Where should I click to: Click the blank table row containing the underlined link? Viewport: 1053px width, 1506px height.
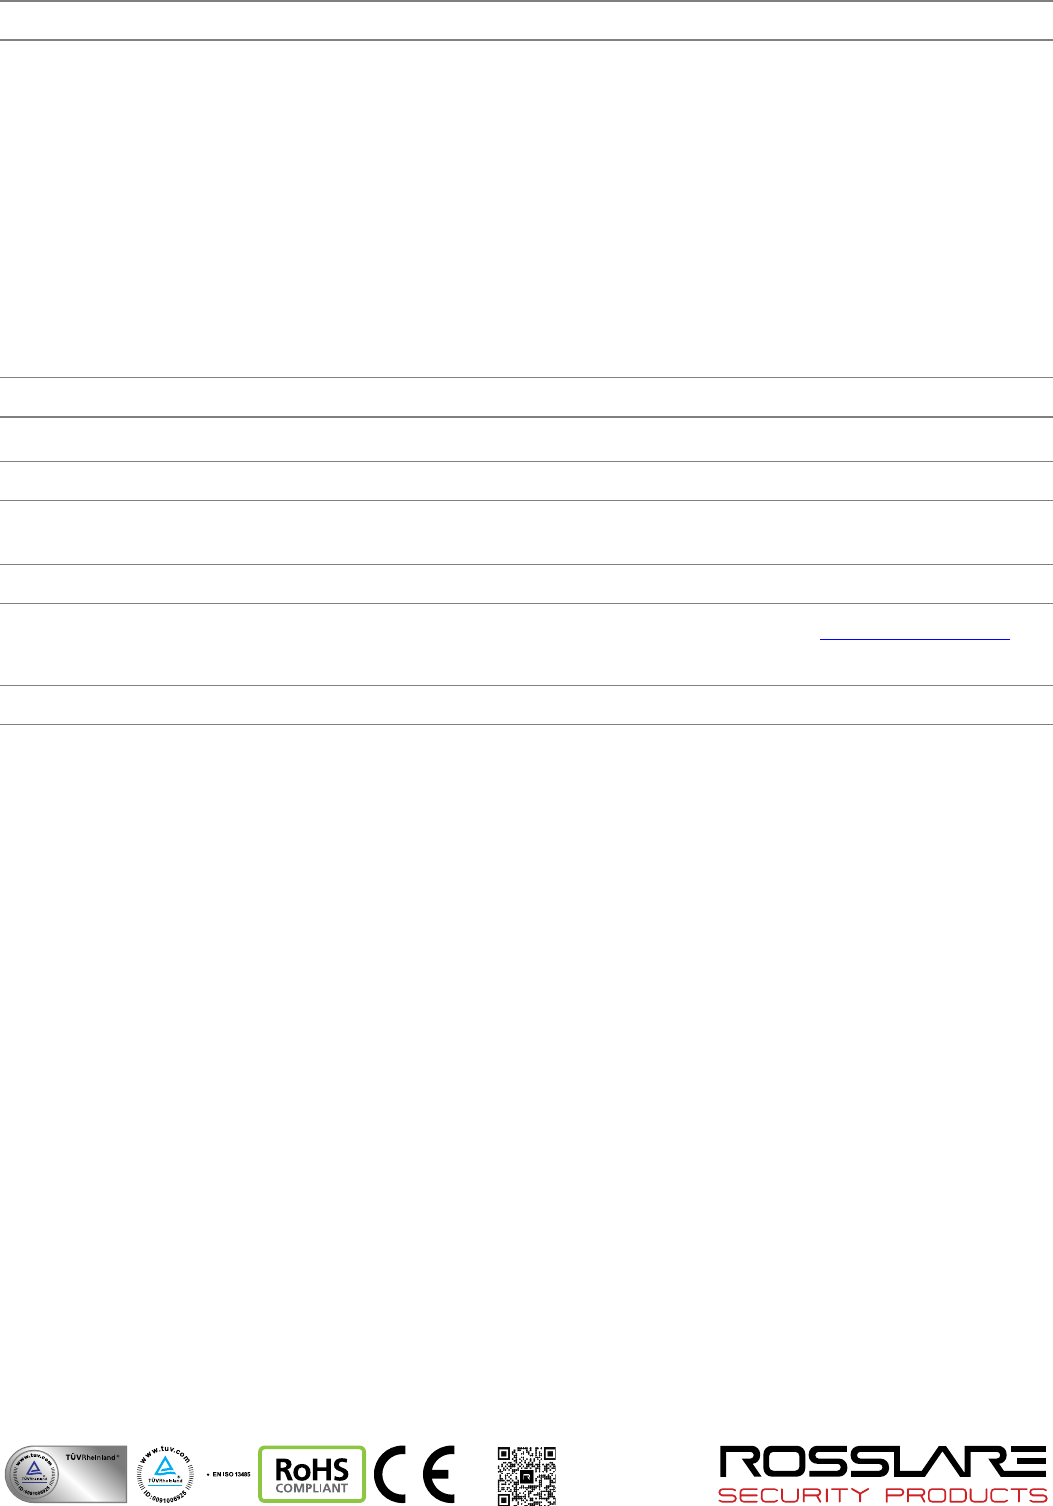coord(526,644)
